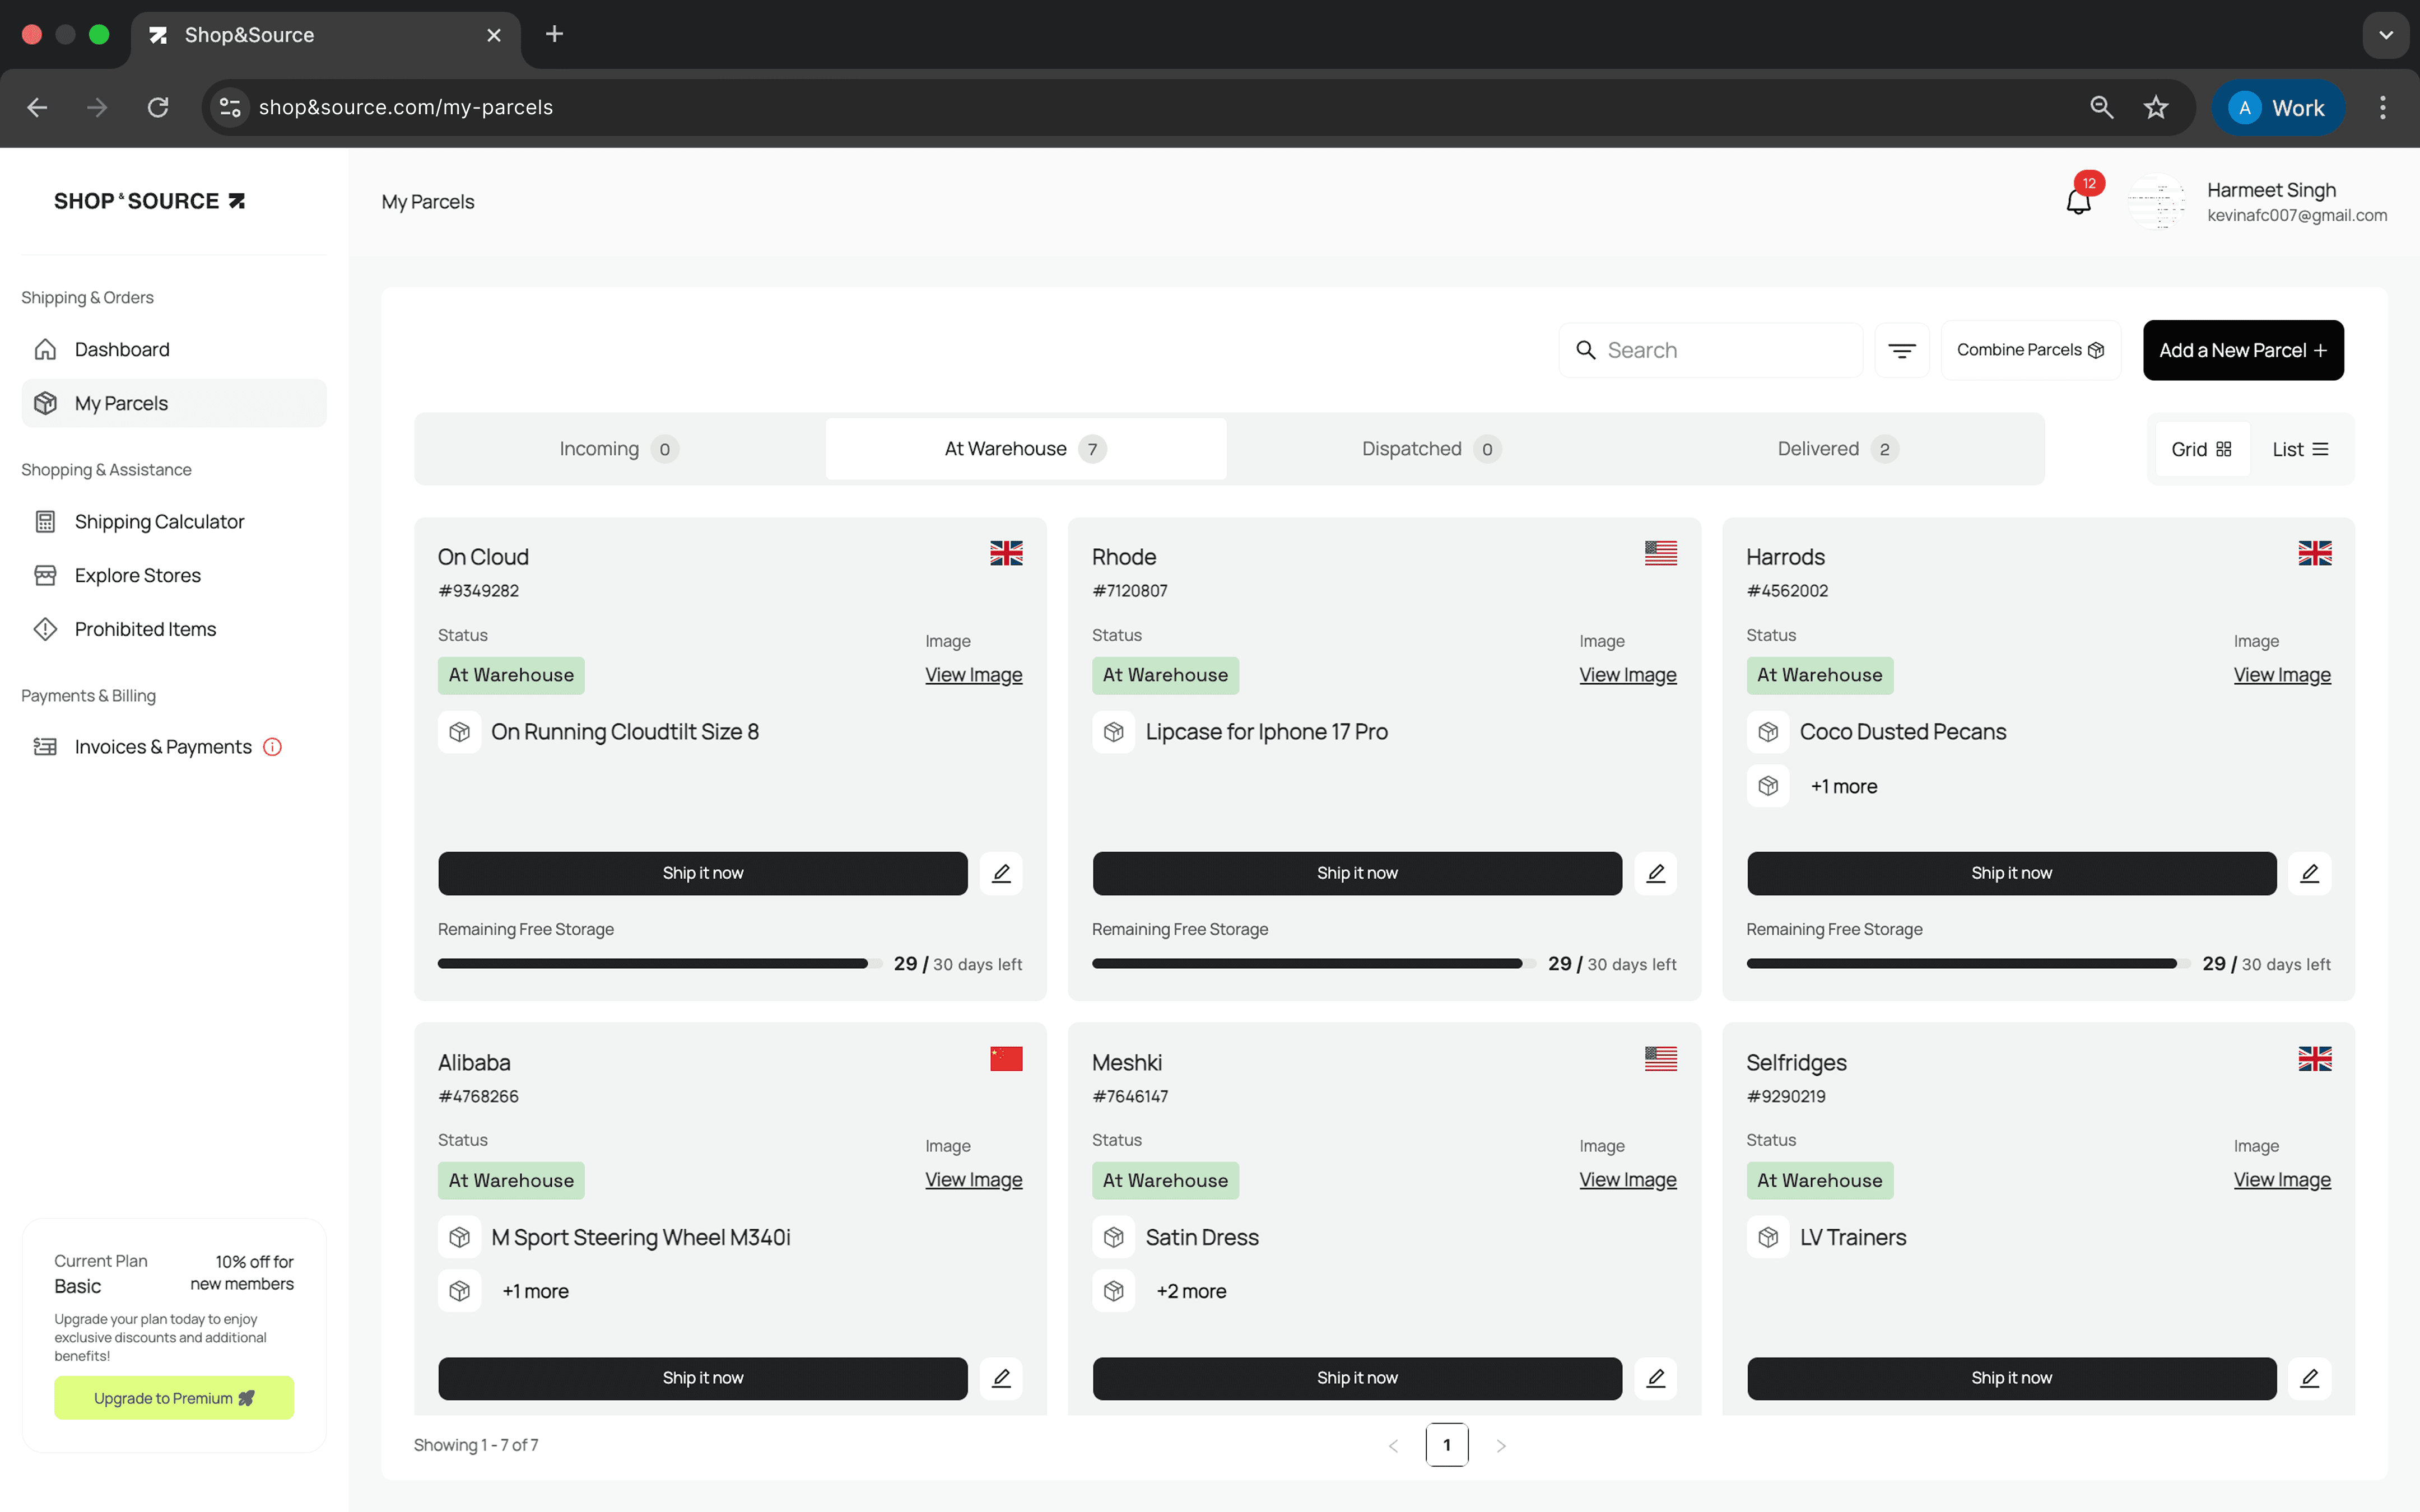Open View Image link for Alibaba parcel
2420x1512 pixels.
tap(973, 1180)
